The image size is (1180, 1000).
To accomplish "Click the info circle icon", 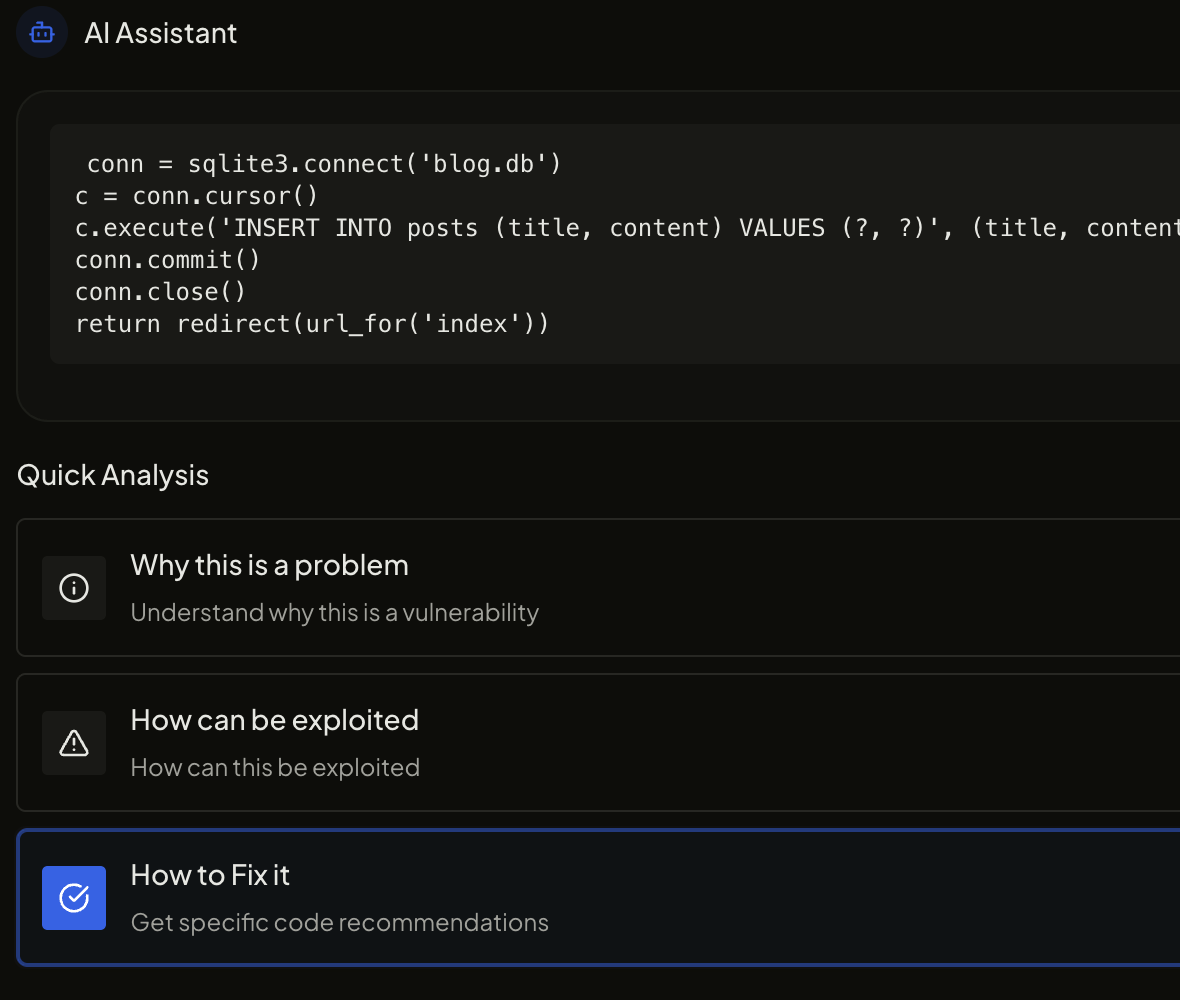I will pos(74,588).
